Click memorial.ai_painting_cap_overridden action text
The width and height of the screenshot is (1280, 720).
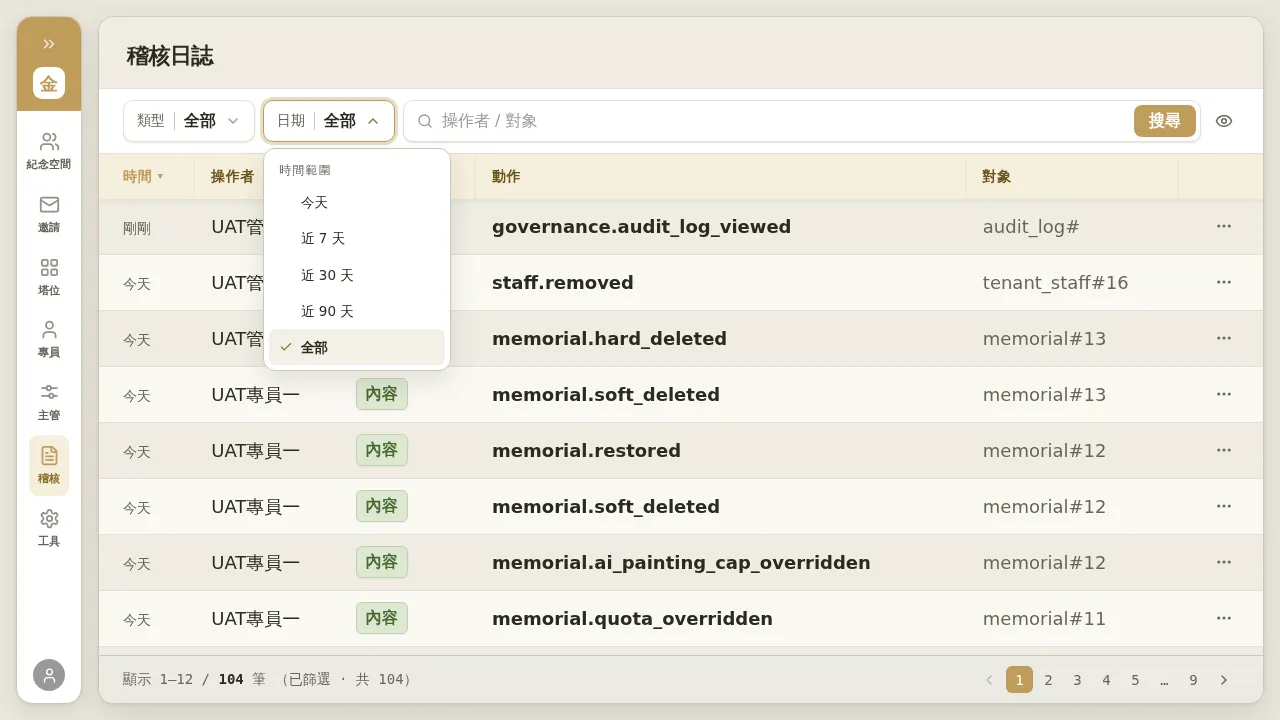pos(681,563)
